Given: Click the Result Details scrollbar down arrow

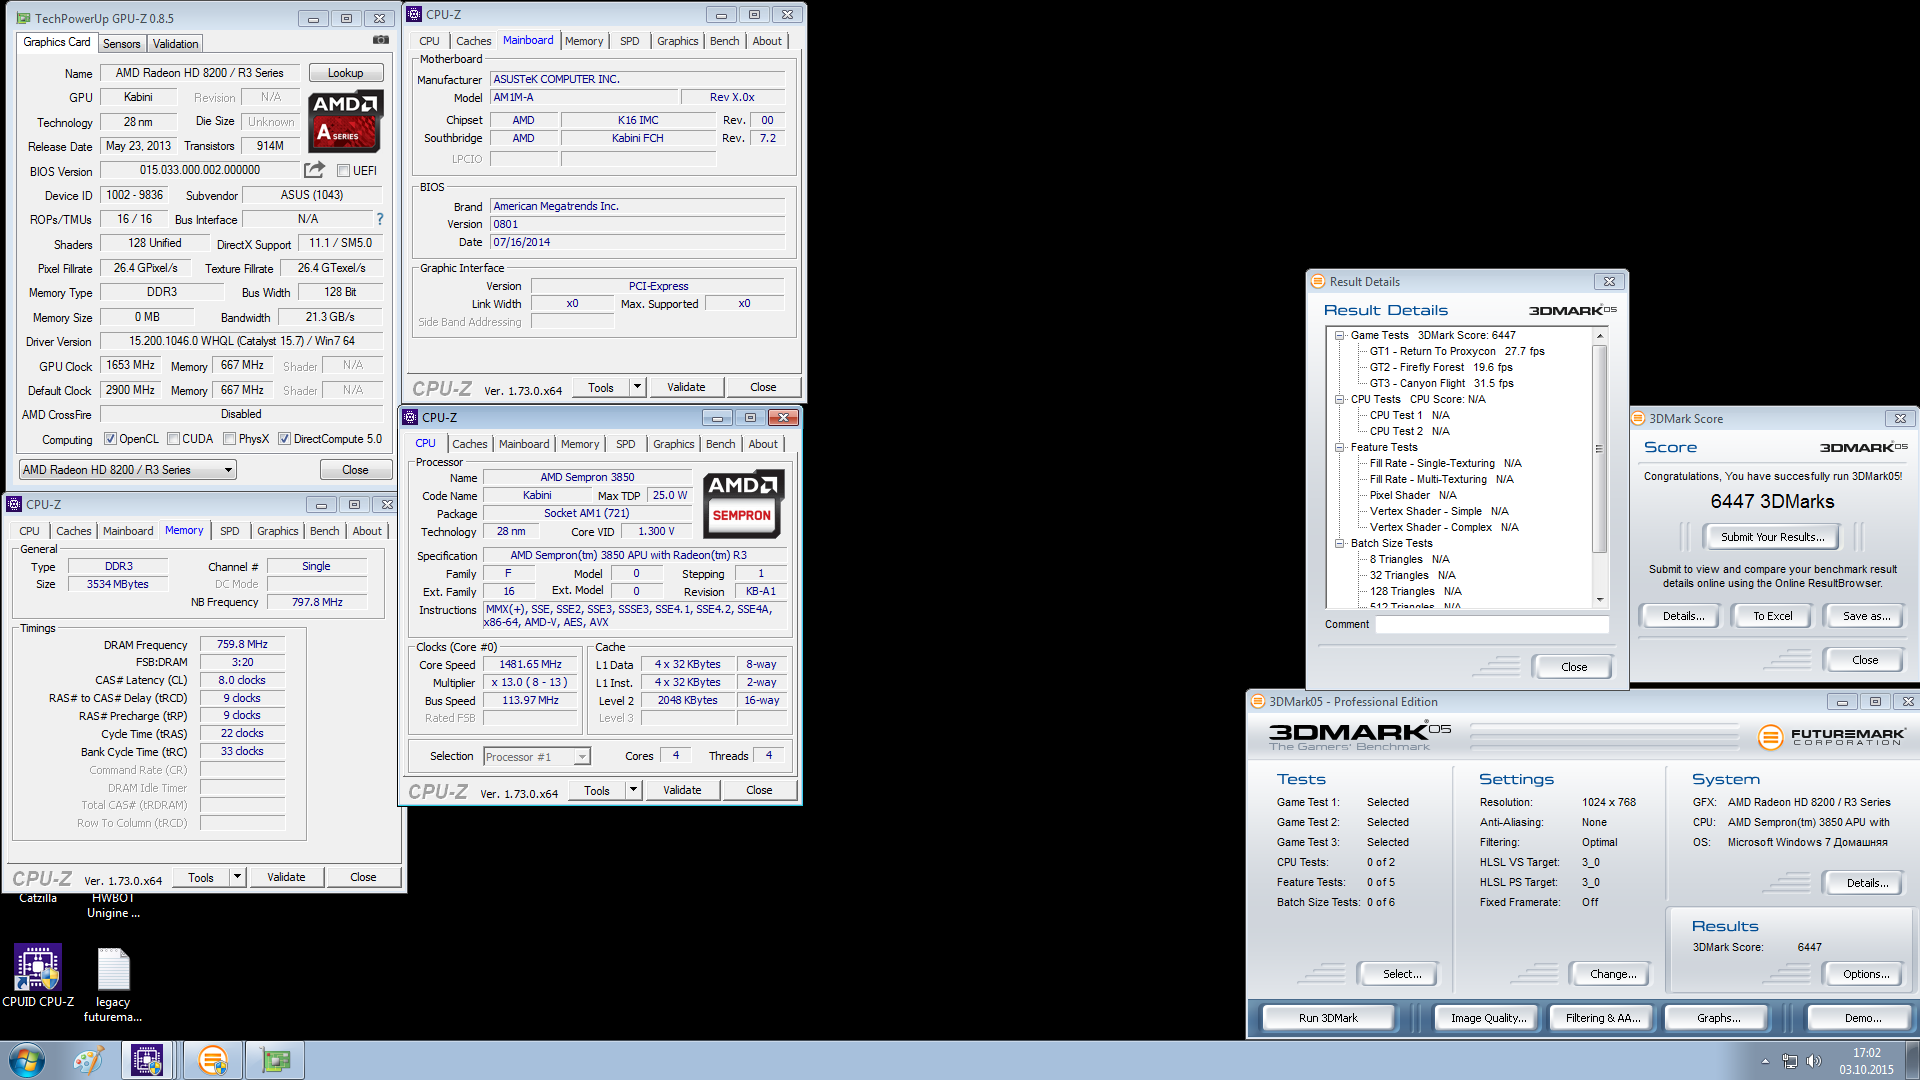Looking at the screenshot, I should coord(1600,600).
